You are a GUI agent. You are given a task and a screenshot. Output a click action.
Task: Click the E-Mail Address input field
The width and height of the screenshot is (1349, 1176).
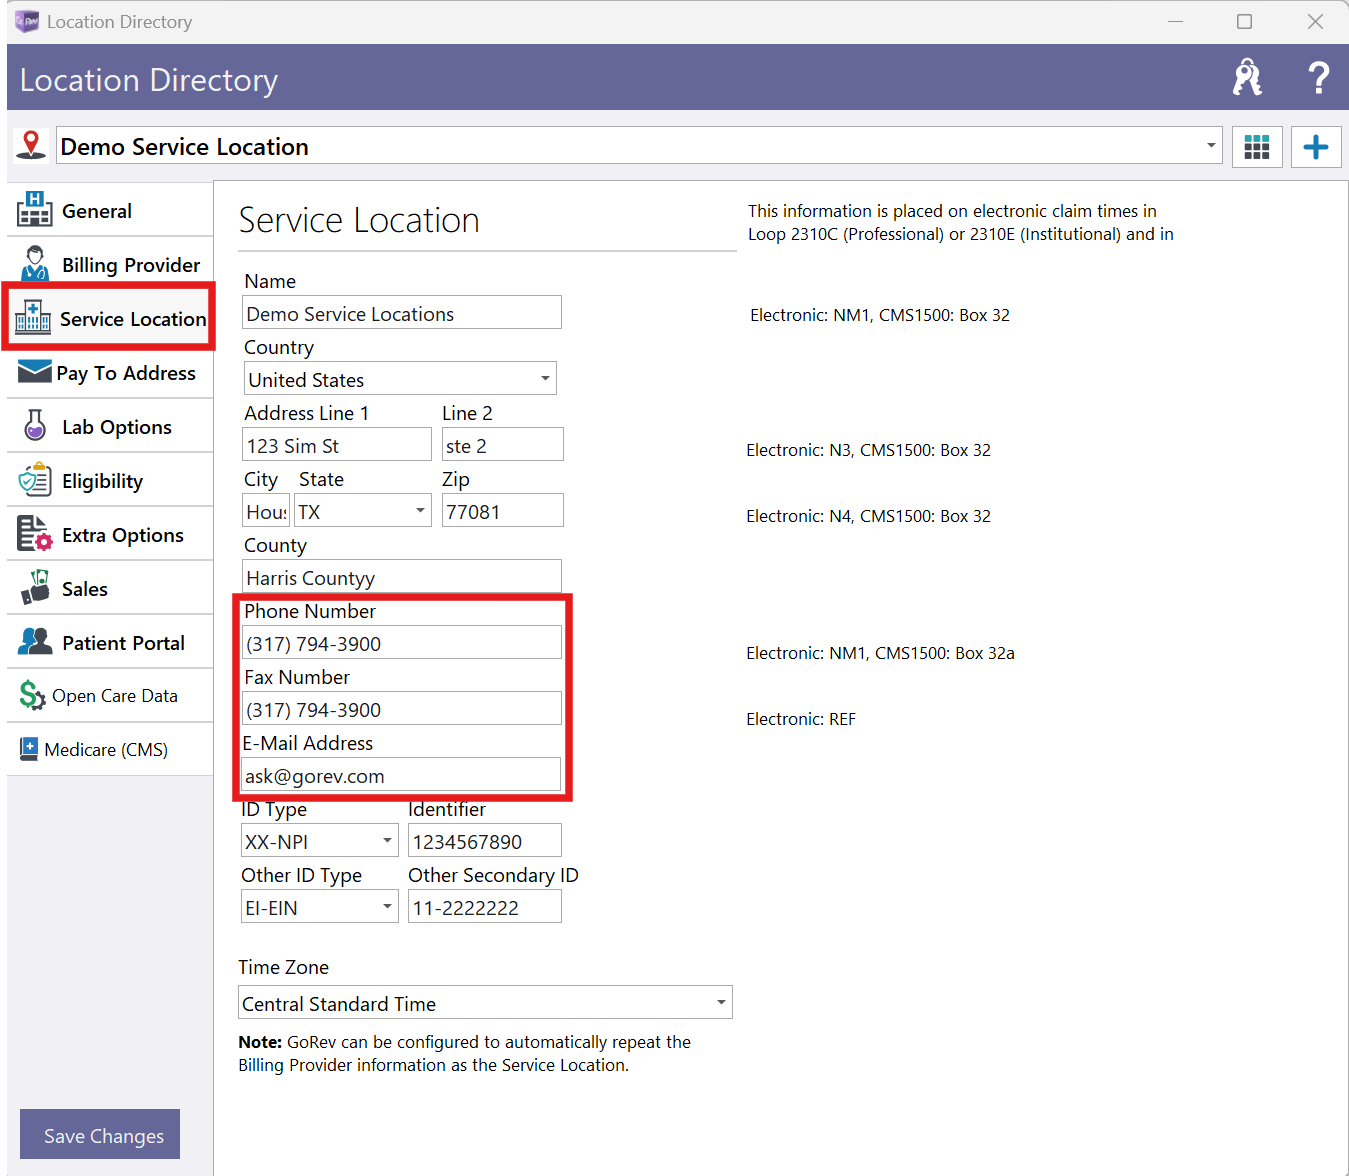(x=401, y=776)
